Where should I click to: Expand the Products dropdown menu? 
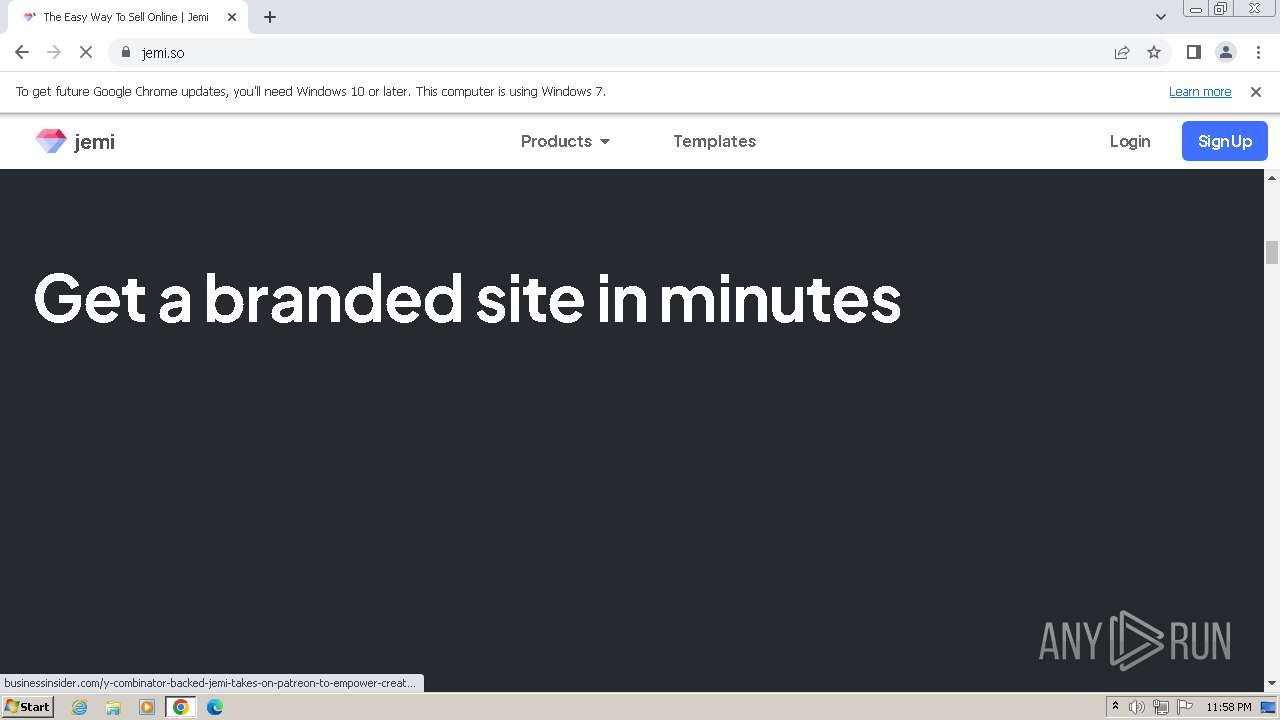pyautogui.click(x=565, y=141)
